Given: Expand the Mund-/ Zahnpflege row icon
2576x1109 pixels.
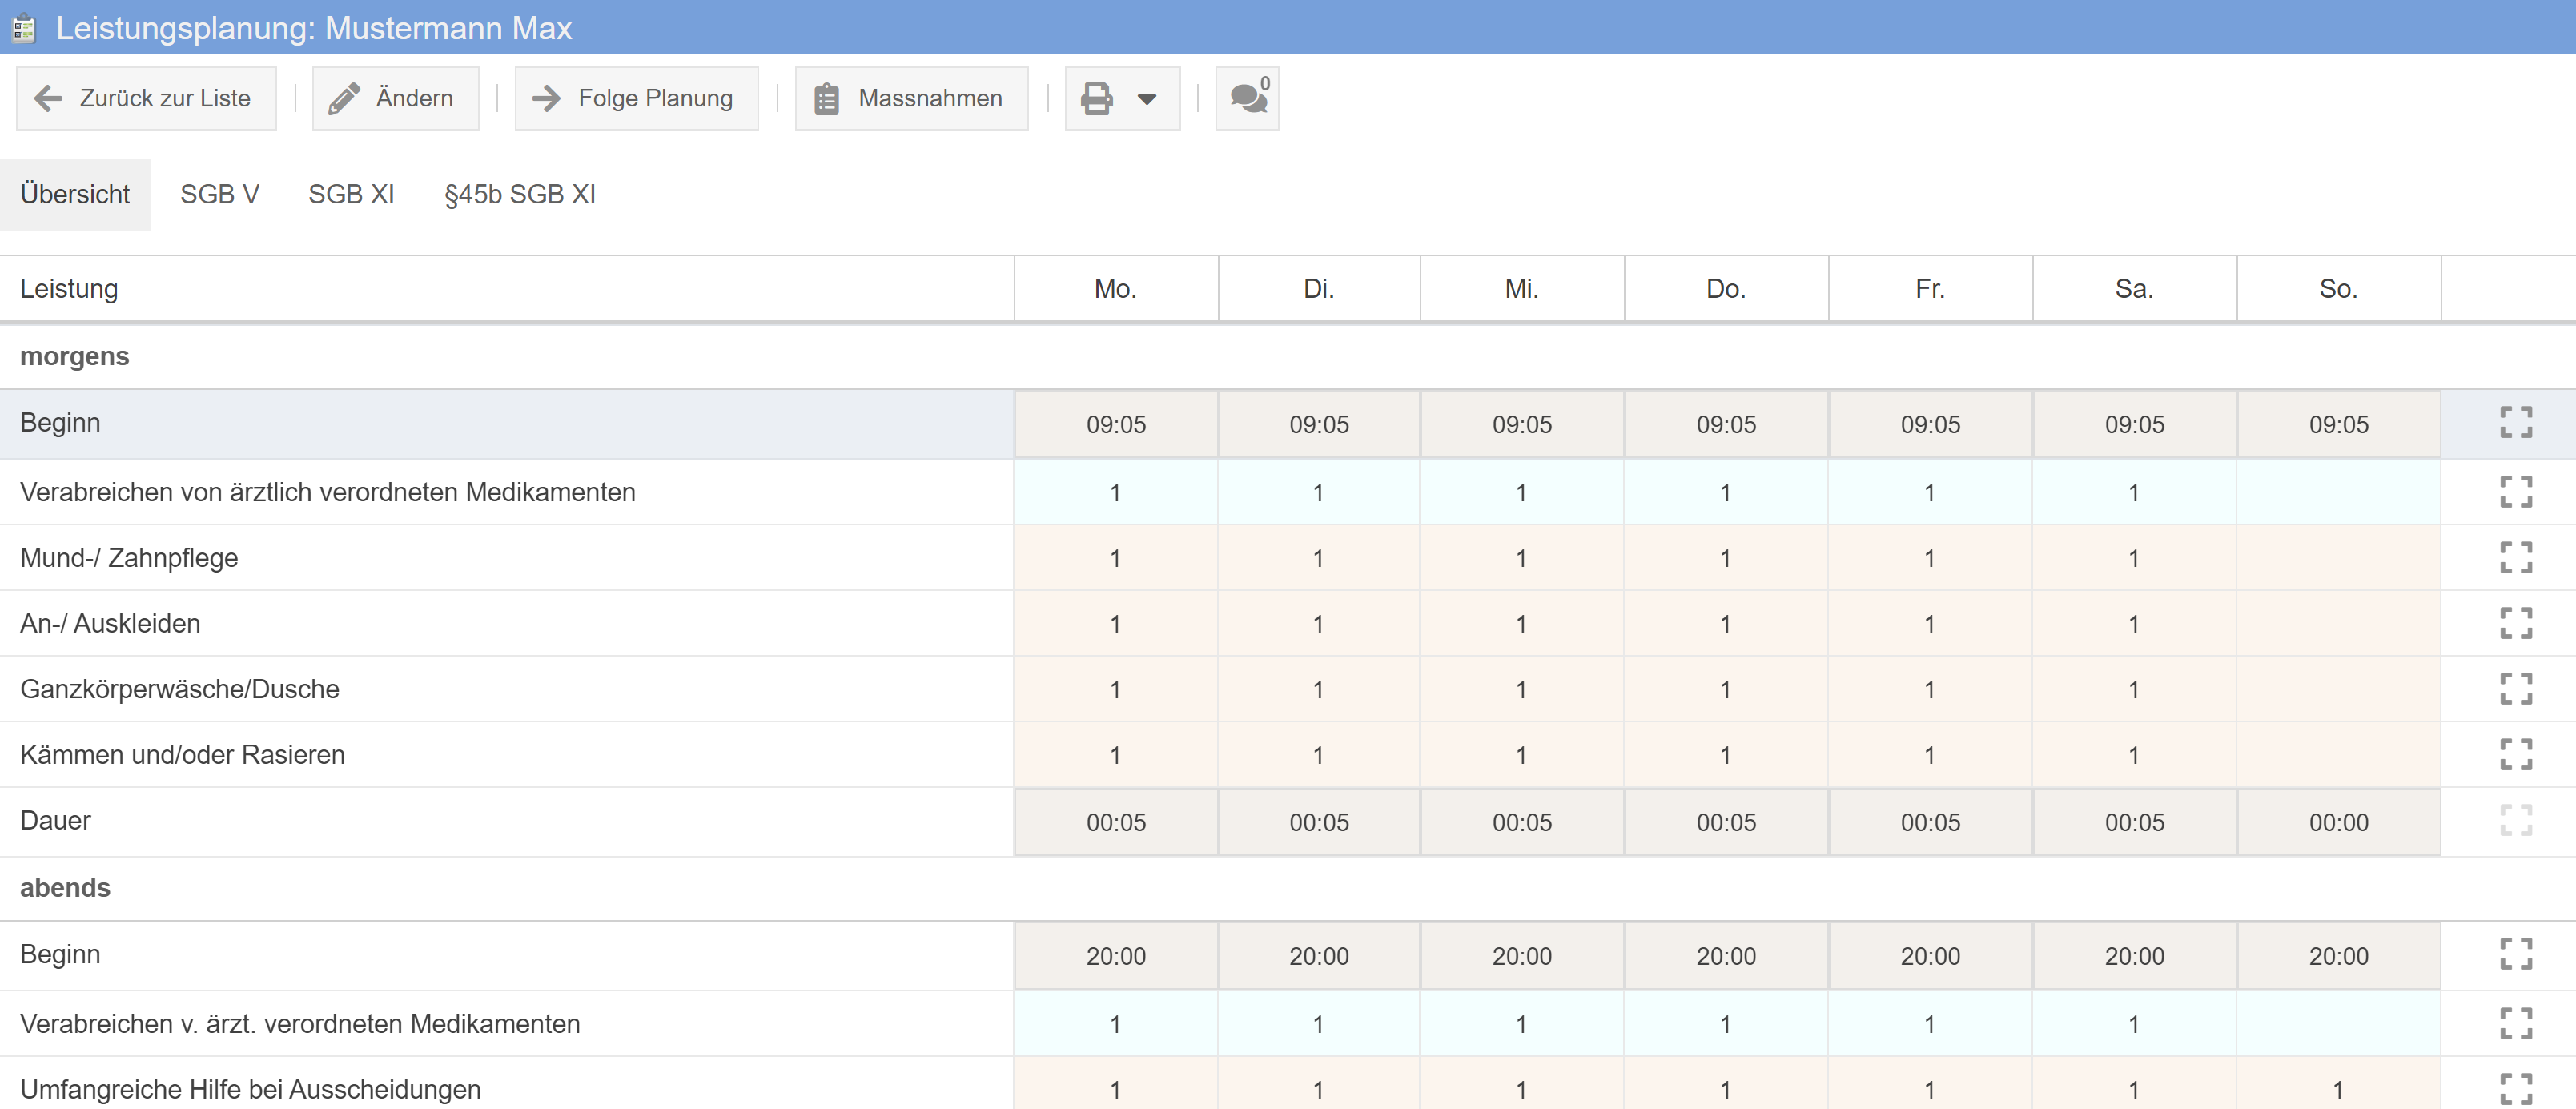Looking at the screenshot, I should point(2515,557).
